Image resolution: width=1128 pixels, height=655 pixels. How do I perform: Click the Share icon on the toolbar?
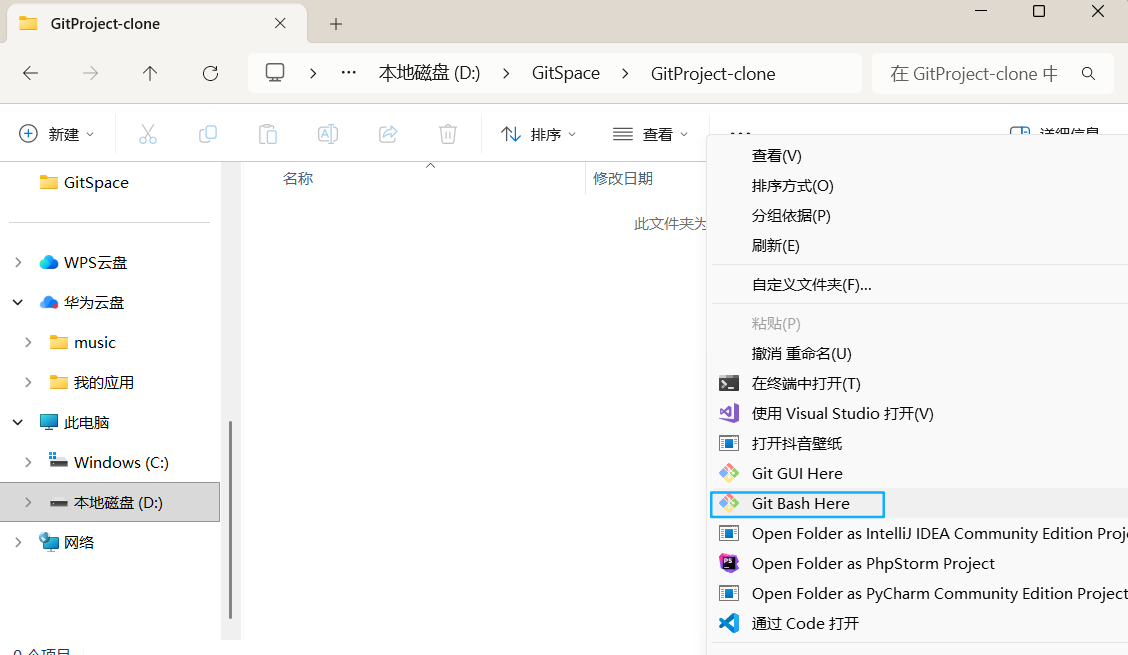tap(388, 133)
